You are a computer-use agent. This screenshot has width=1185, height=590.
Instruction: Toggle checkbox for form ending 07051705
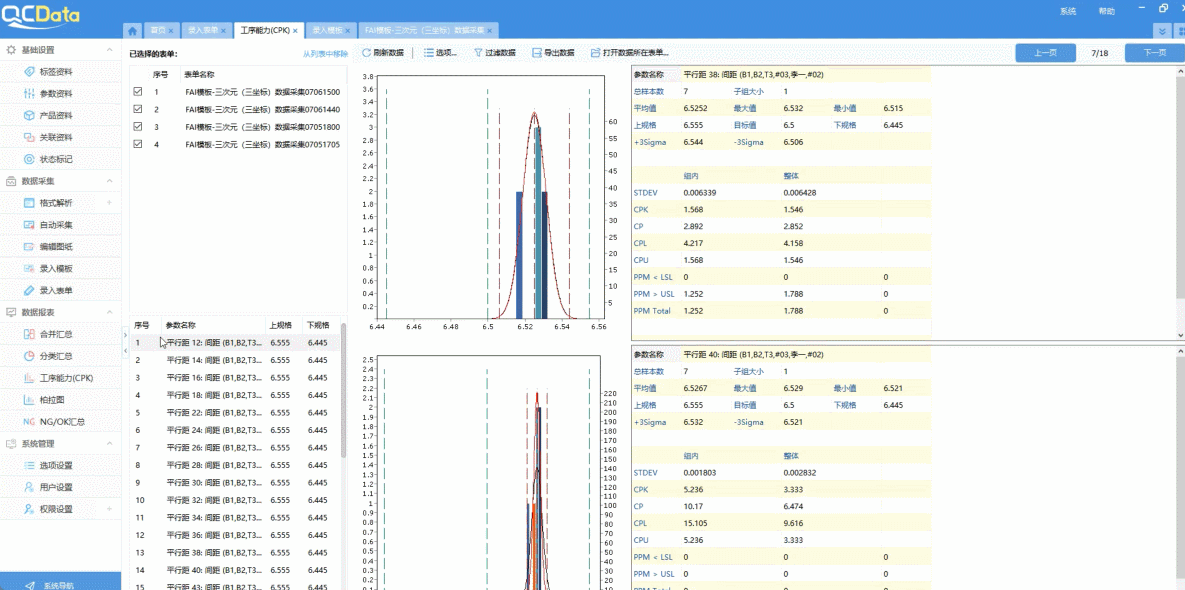click(x=138, y=144)
